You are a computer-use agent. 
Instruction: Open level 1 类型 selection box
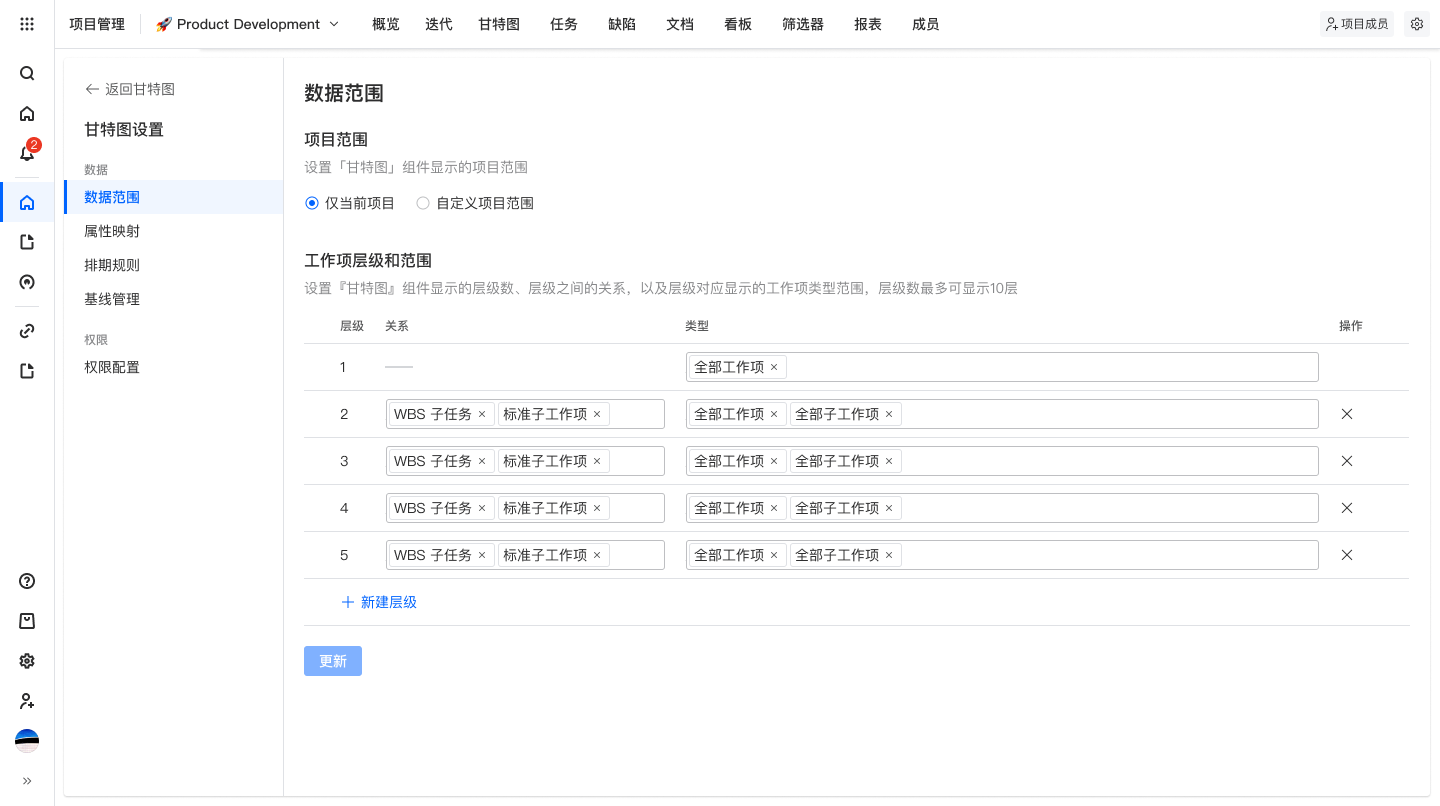[x=1002, y=367]
